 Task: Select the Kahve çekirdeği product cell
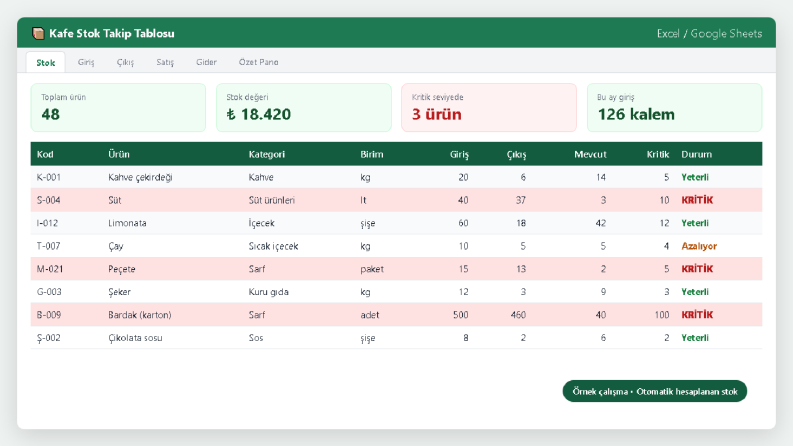(x=140, y=177)
